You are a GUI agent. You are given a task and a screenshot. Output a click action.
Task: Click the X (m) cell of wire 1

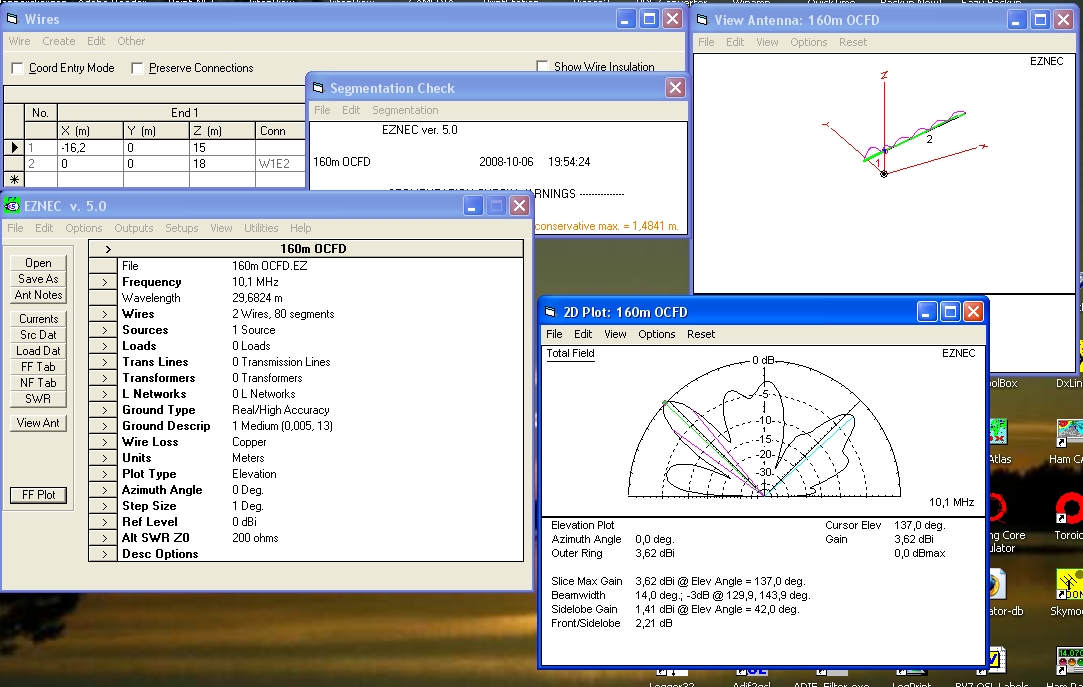pos(90,147)
